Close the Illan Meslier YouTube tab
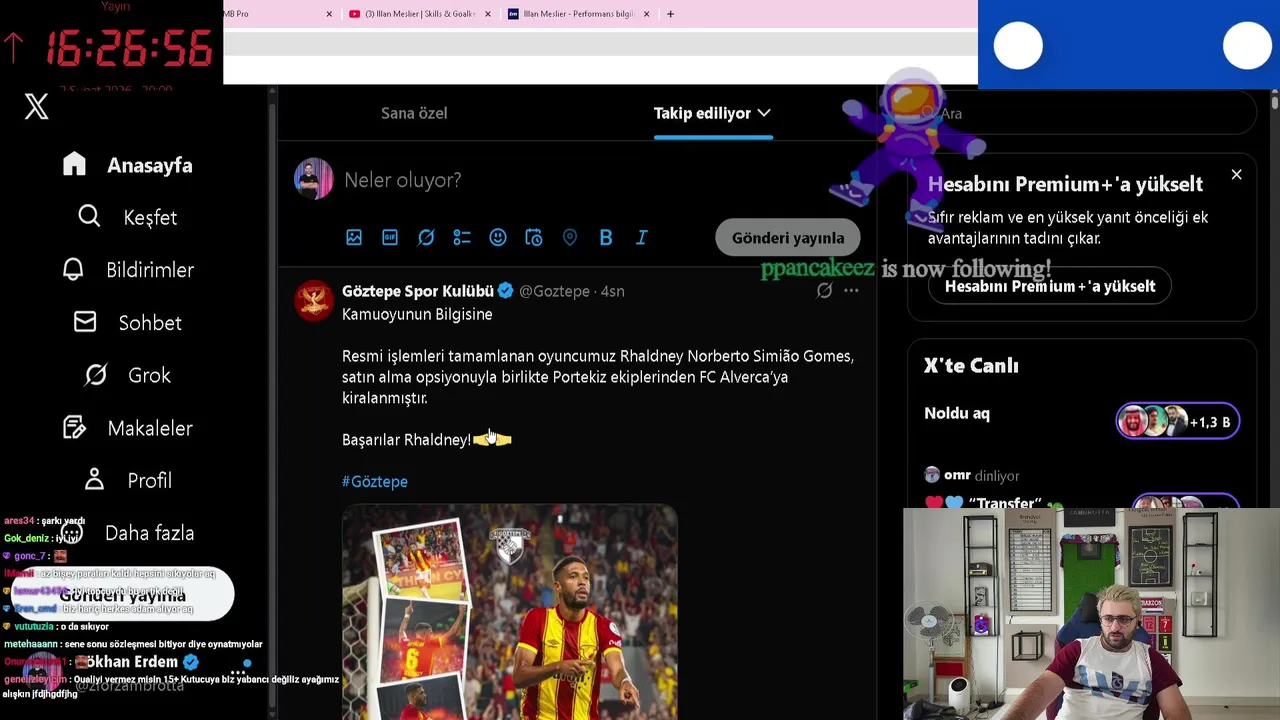The image size is (1280, 720). click(488, 14)
